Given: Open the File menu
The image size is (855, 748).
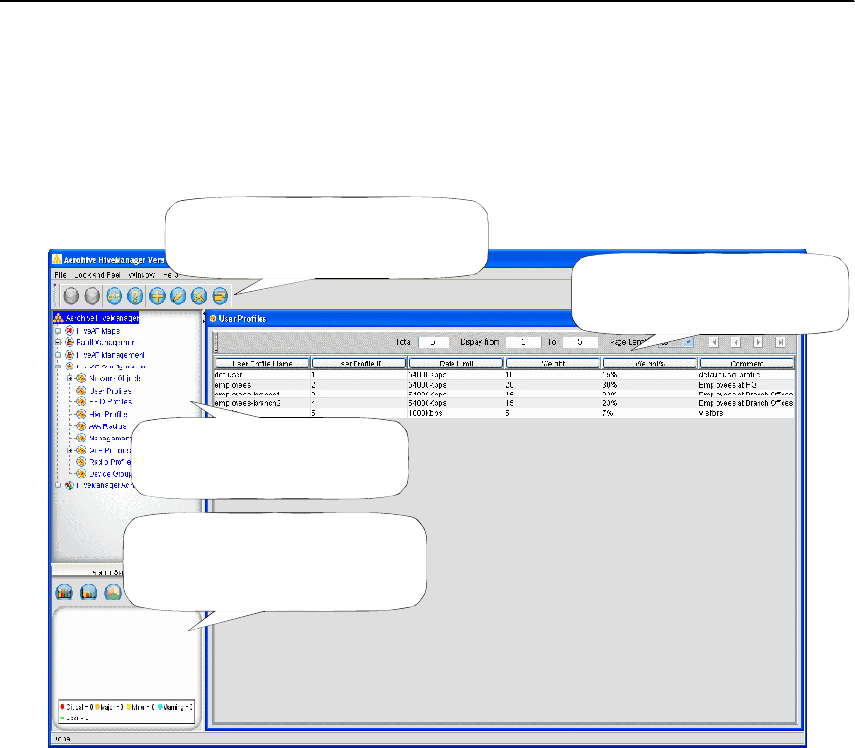Looking at the screenshot, I should coord(61,275).
